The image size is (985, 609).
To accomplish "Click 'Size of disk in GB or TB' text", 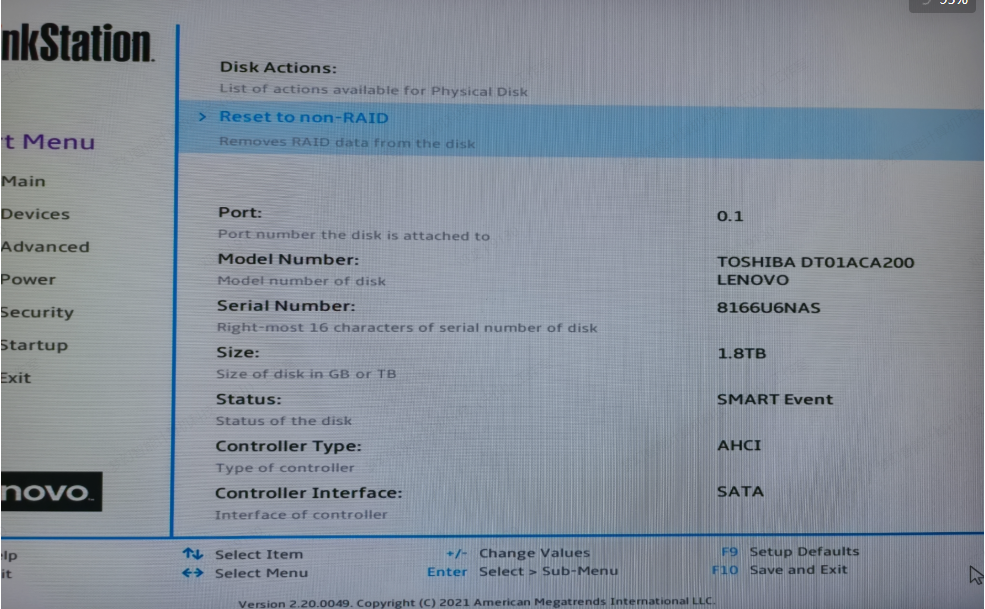I will (306, 374).
